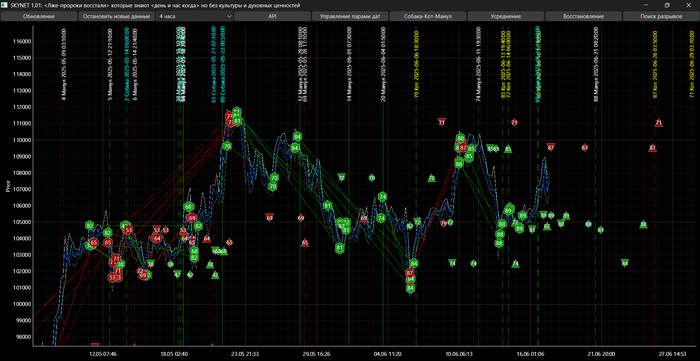Image resolution: width=700 pixels, height=361 pixels.
Task: Select the green up-triangle marker 74
Action: (x=515, y=264)
